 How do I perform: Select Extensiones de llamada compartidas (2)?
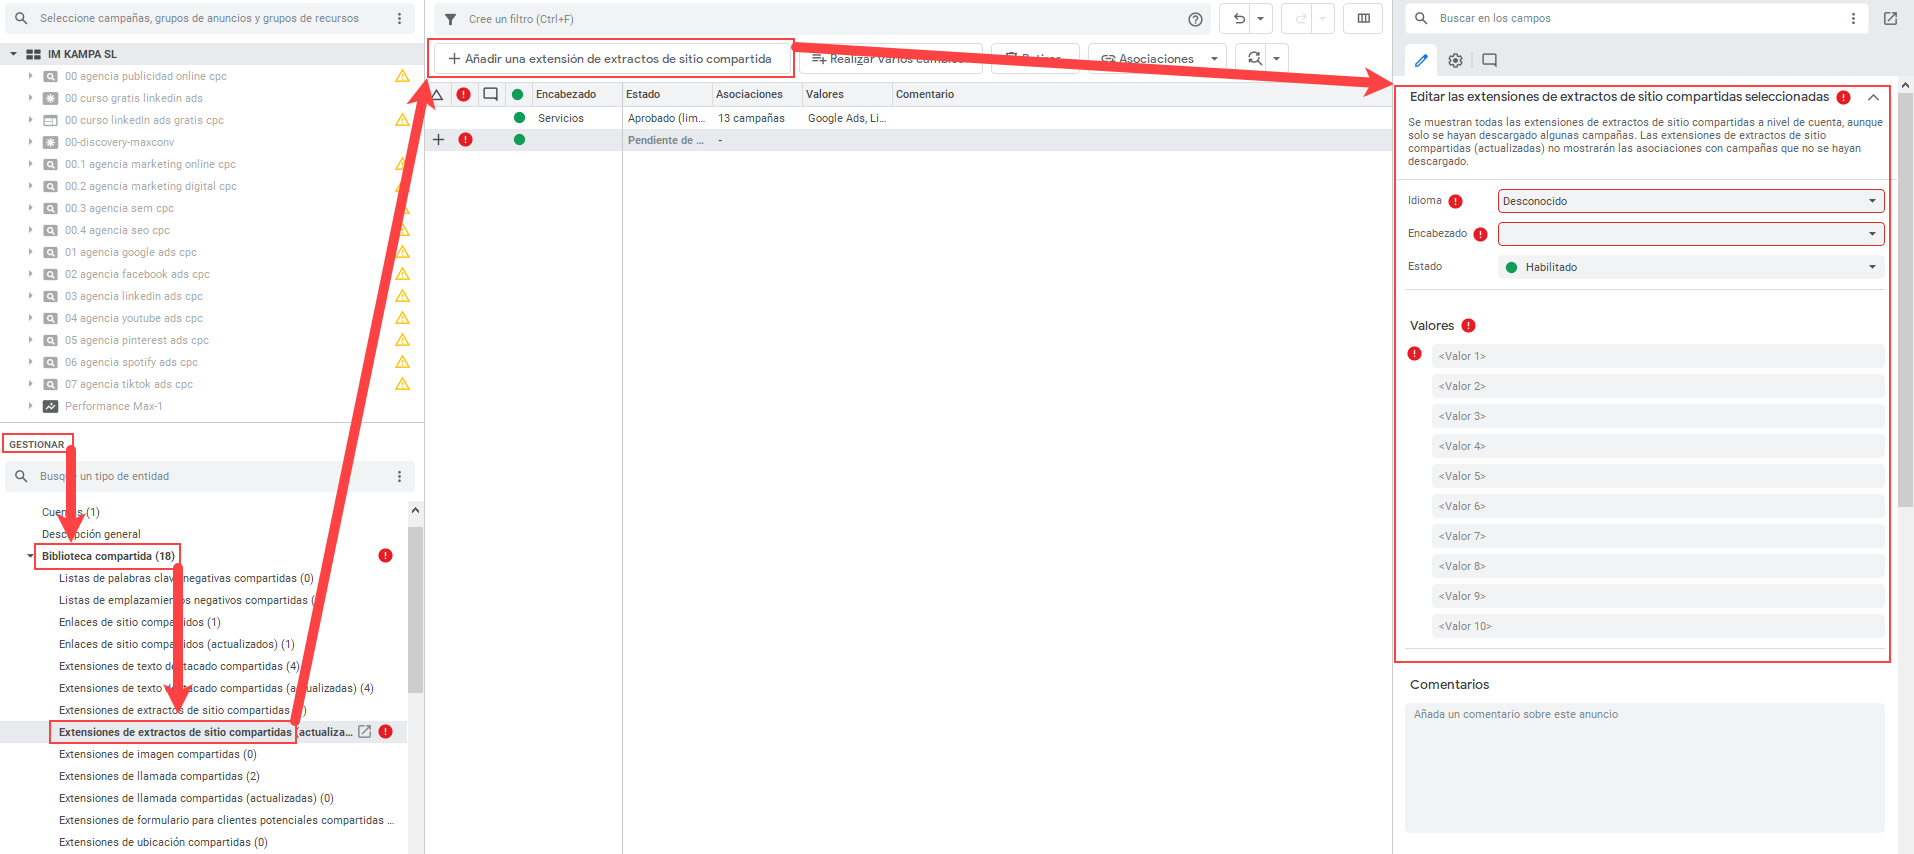tap(159, 776)
